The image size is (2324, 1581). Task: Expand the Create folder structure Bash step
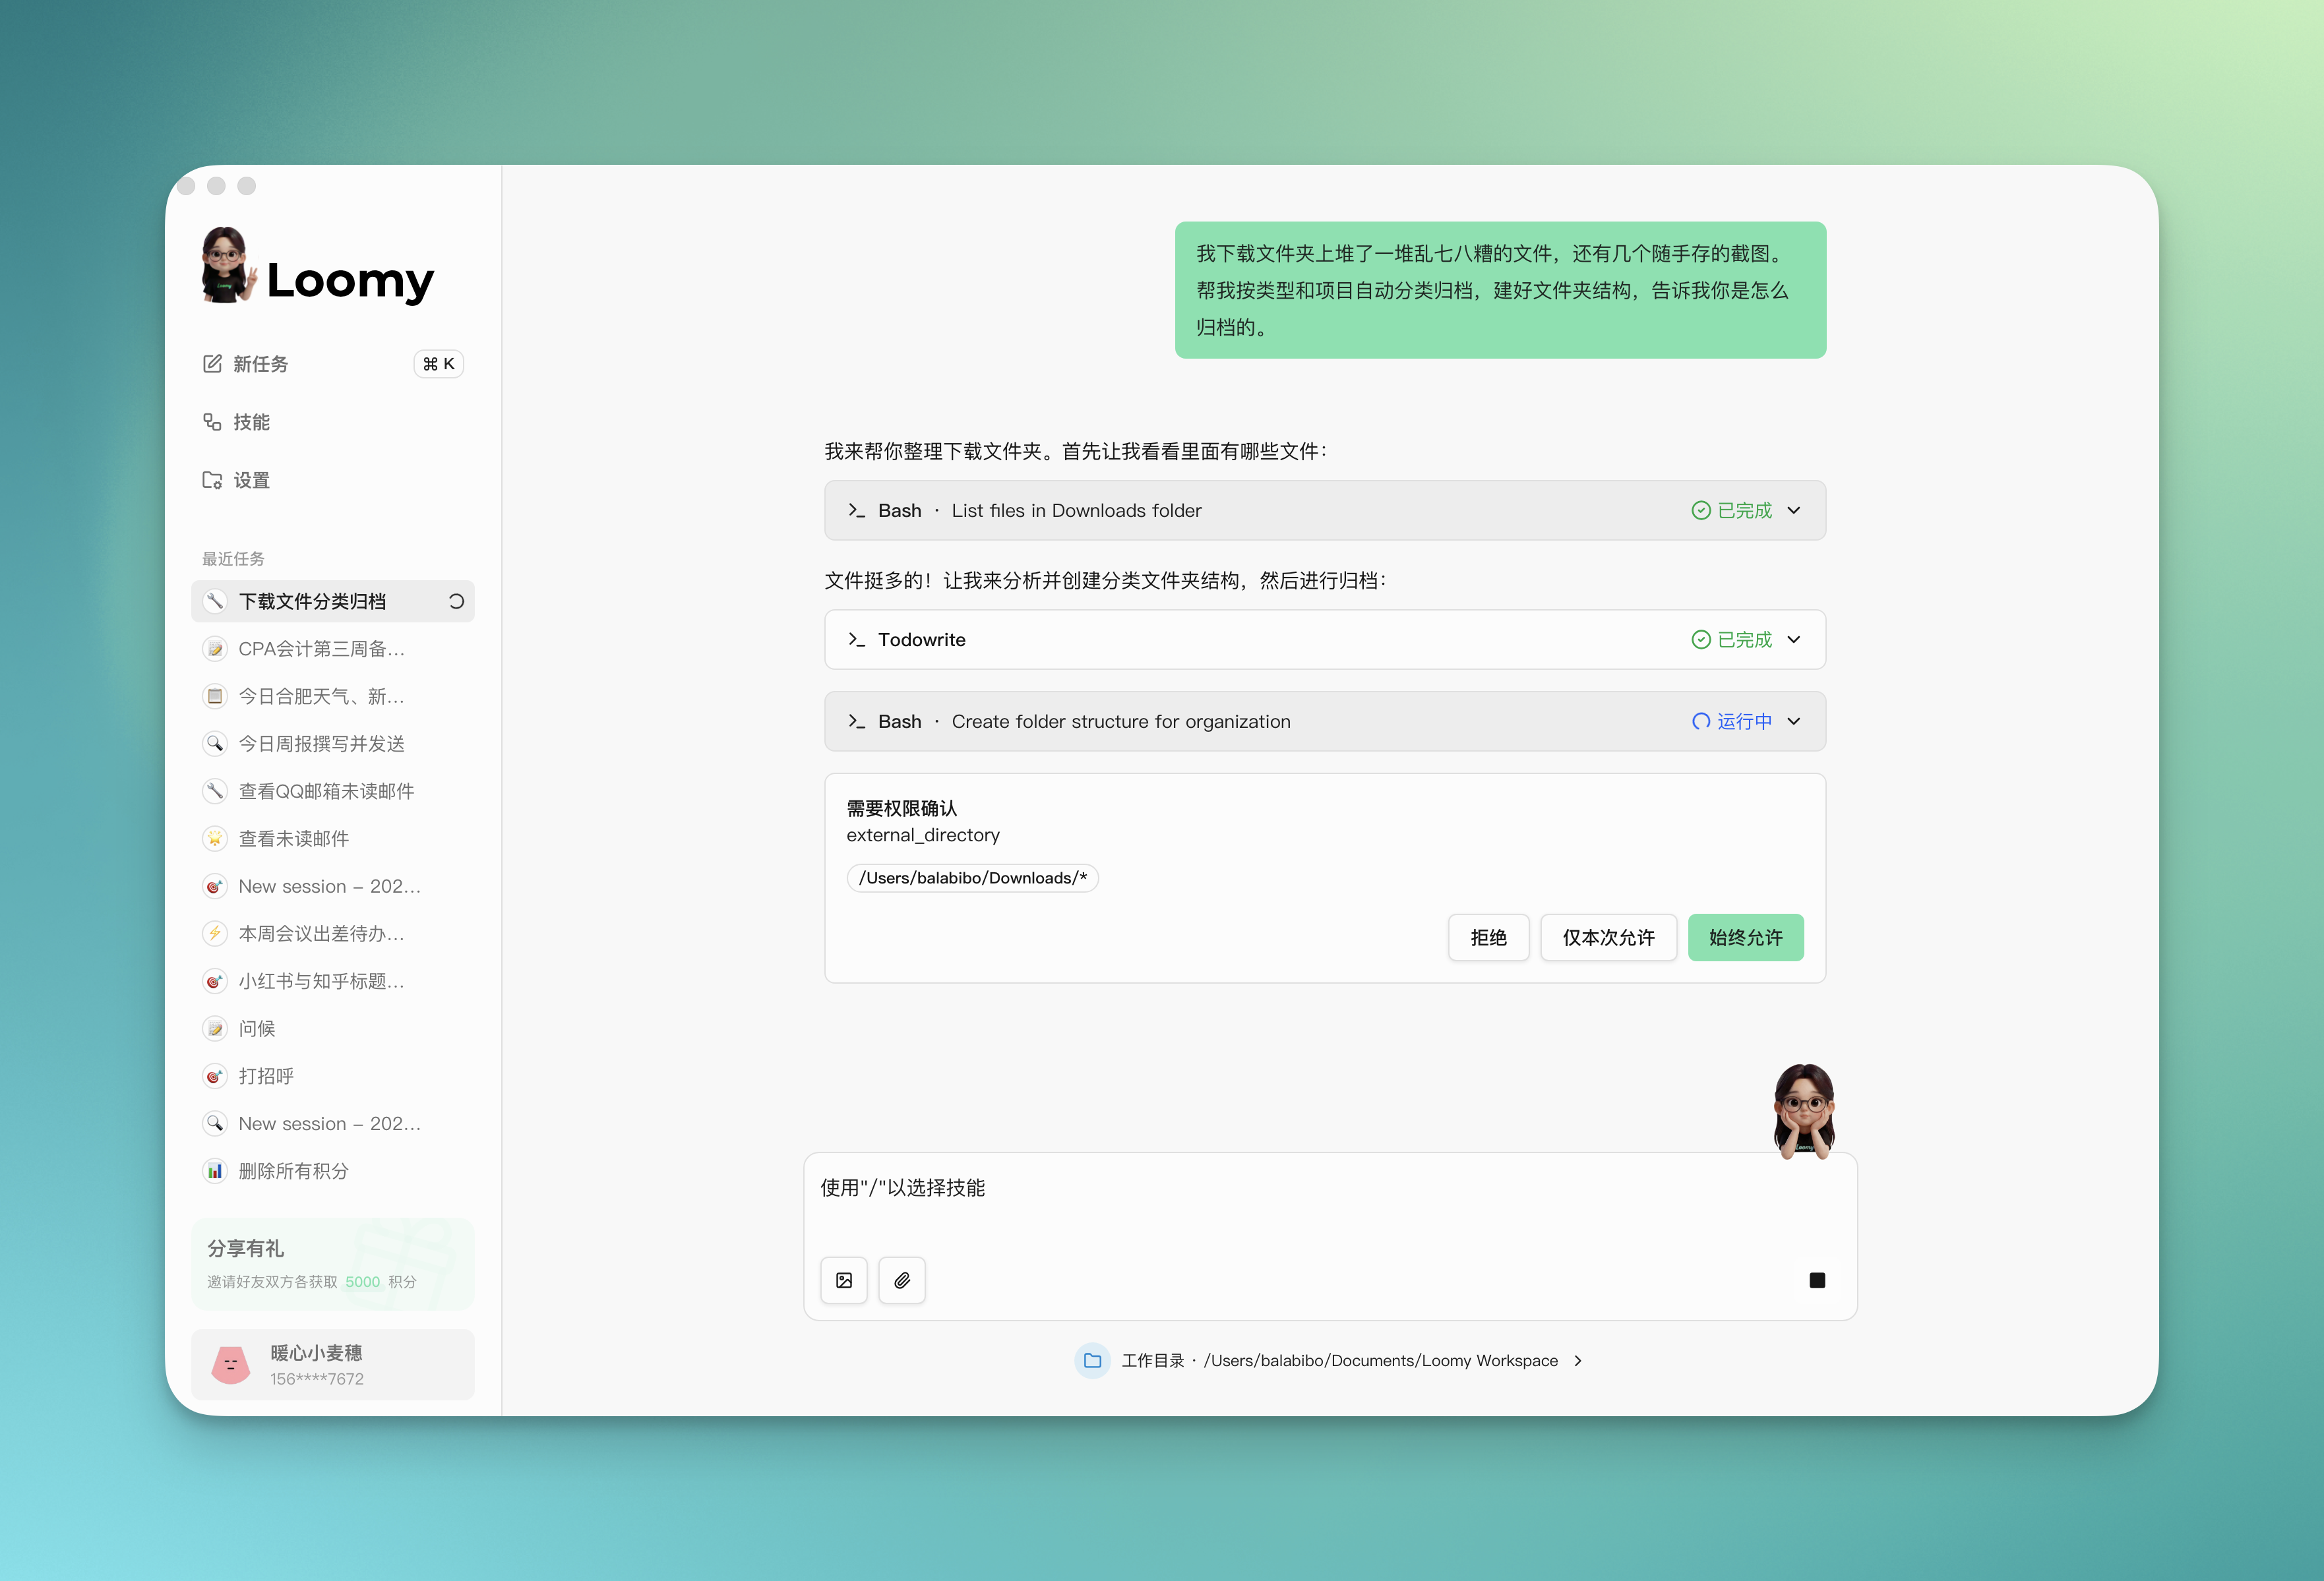[x=1794, y=721]
